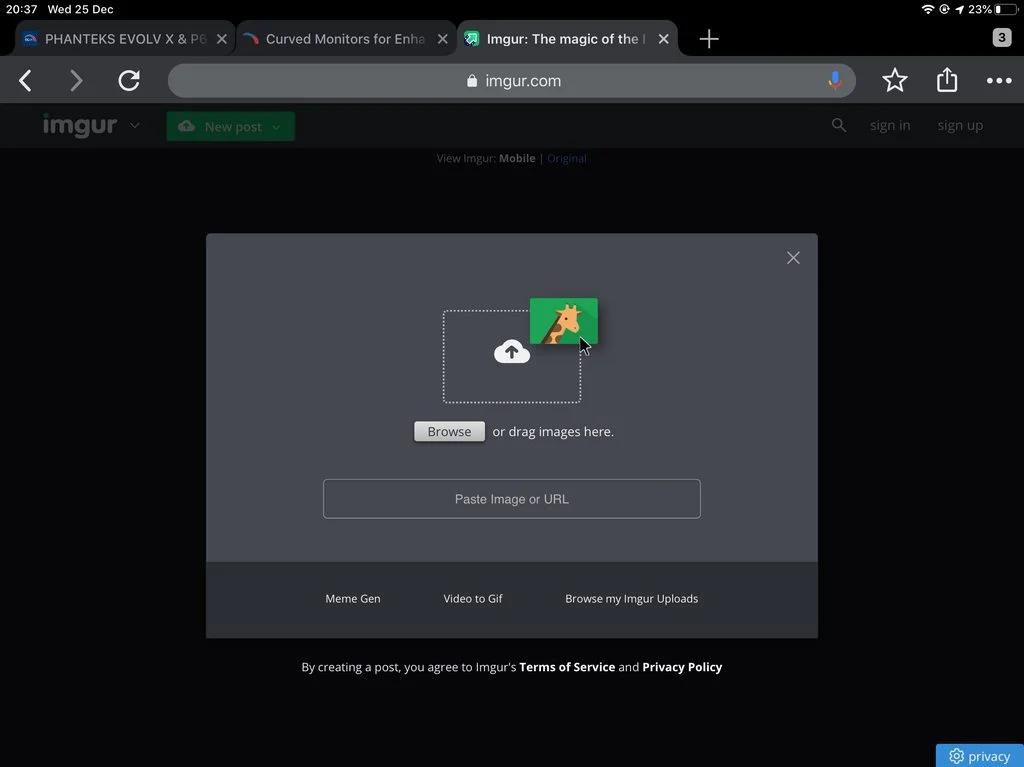The width and height of the screenshot is (1024, 767).
Task: Close the Curved Monitors tab
Action: 442,39
